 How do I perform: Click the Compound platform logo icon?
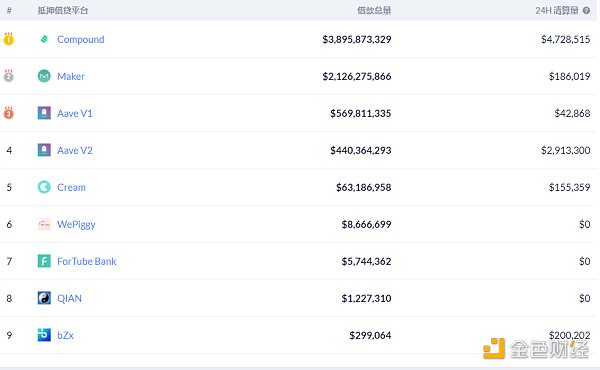pyautogui.click(x=44, y=39)
